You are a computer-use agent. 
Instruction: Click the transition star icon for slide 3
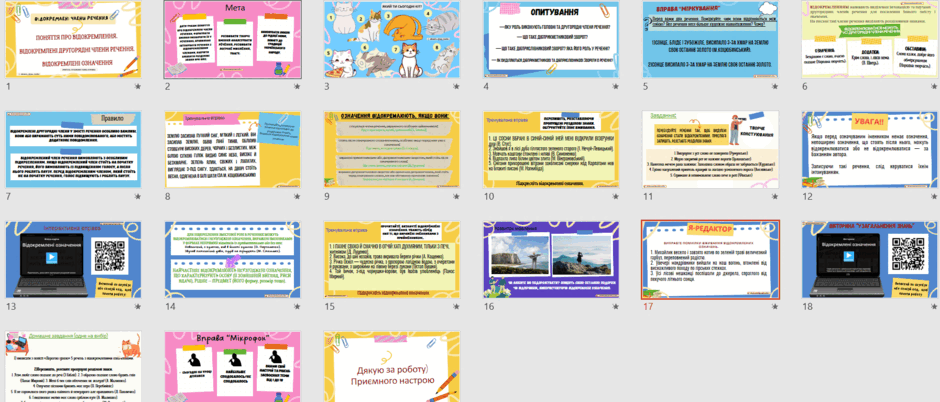(x=457, y=87)
